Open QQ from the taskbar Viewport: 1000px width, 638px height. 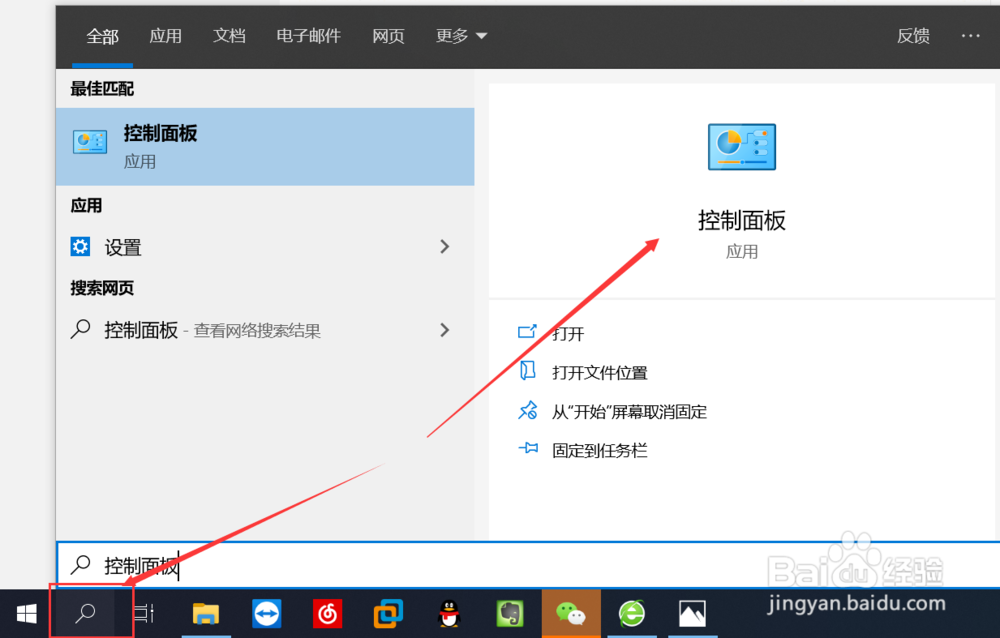[448, 613]
